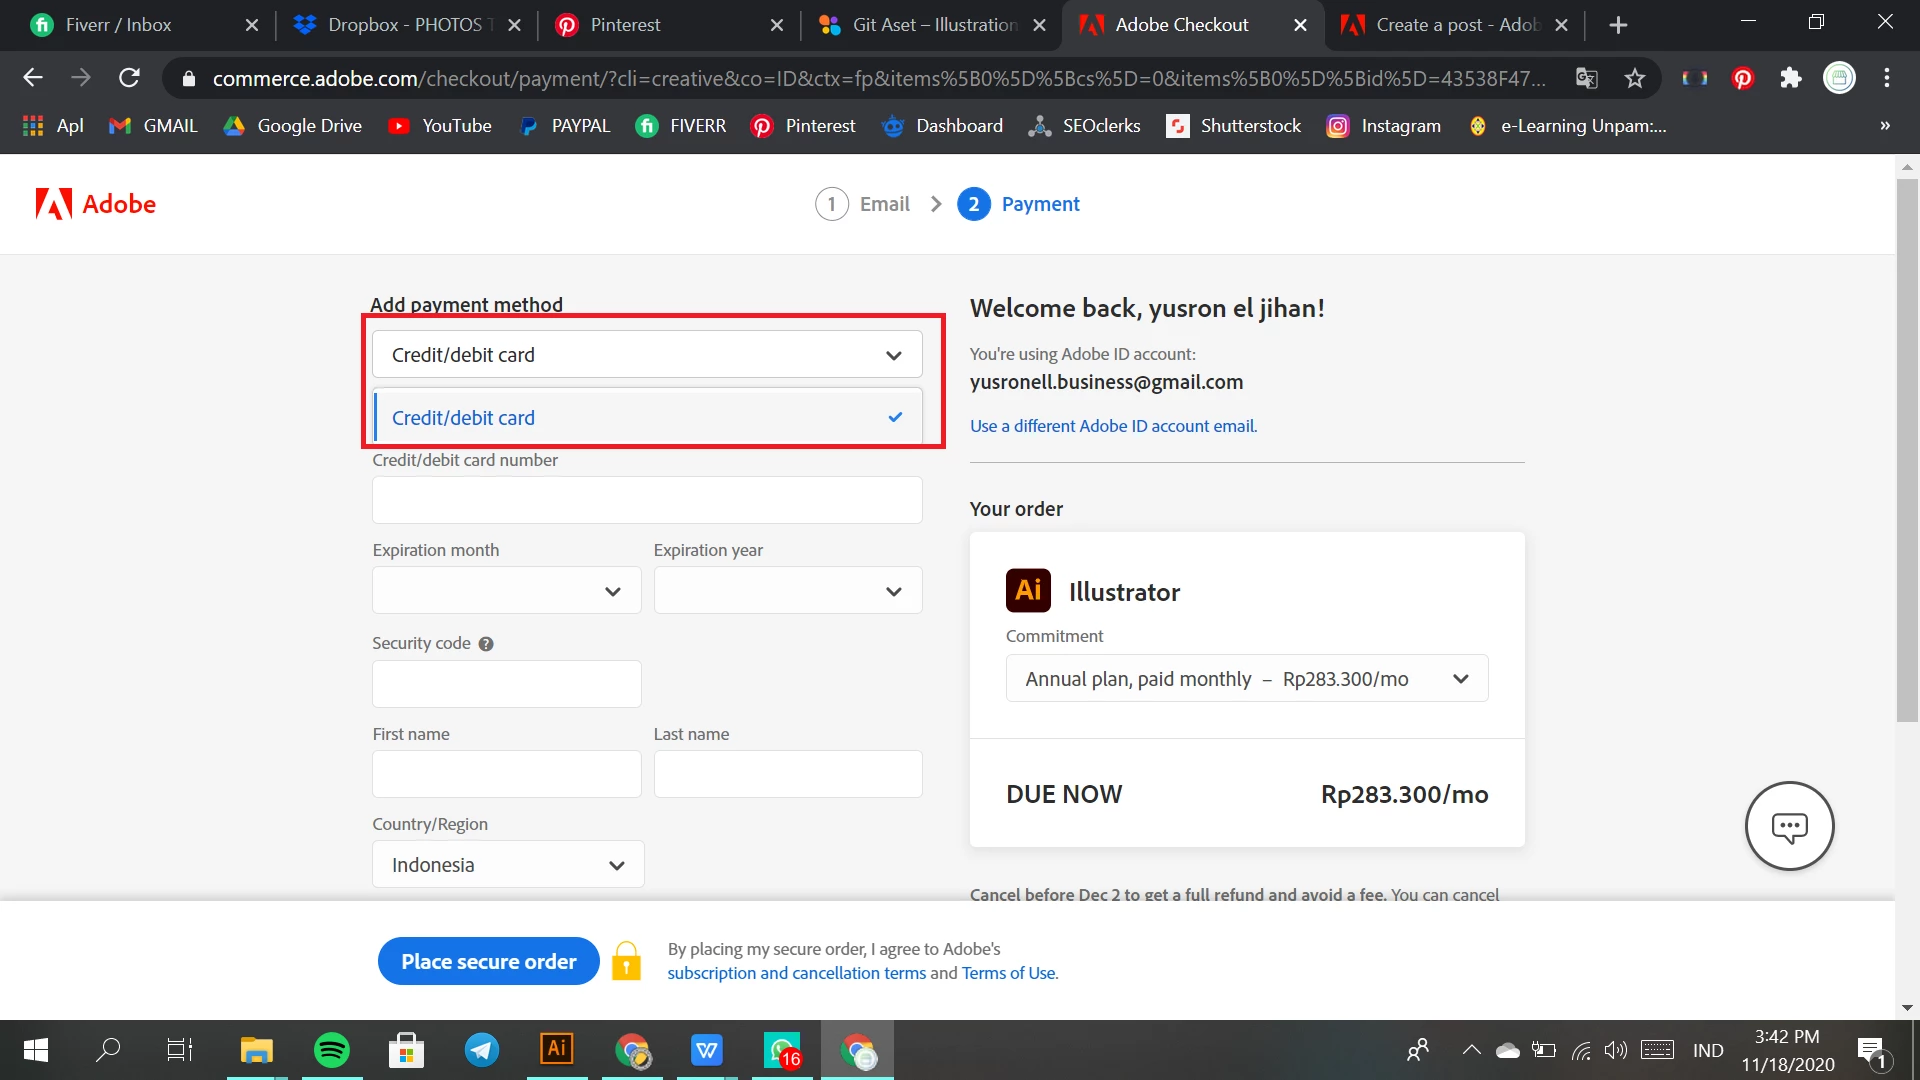Switch to the Dropbox - PHOTOS tab
This screenshot has width=1920, height=1080.
point(404,25)
